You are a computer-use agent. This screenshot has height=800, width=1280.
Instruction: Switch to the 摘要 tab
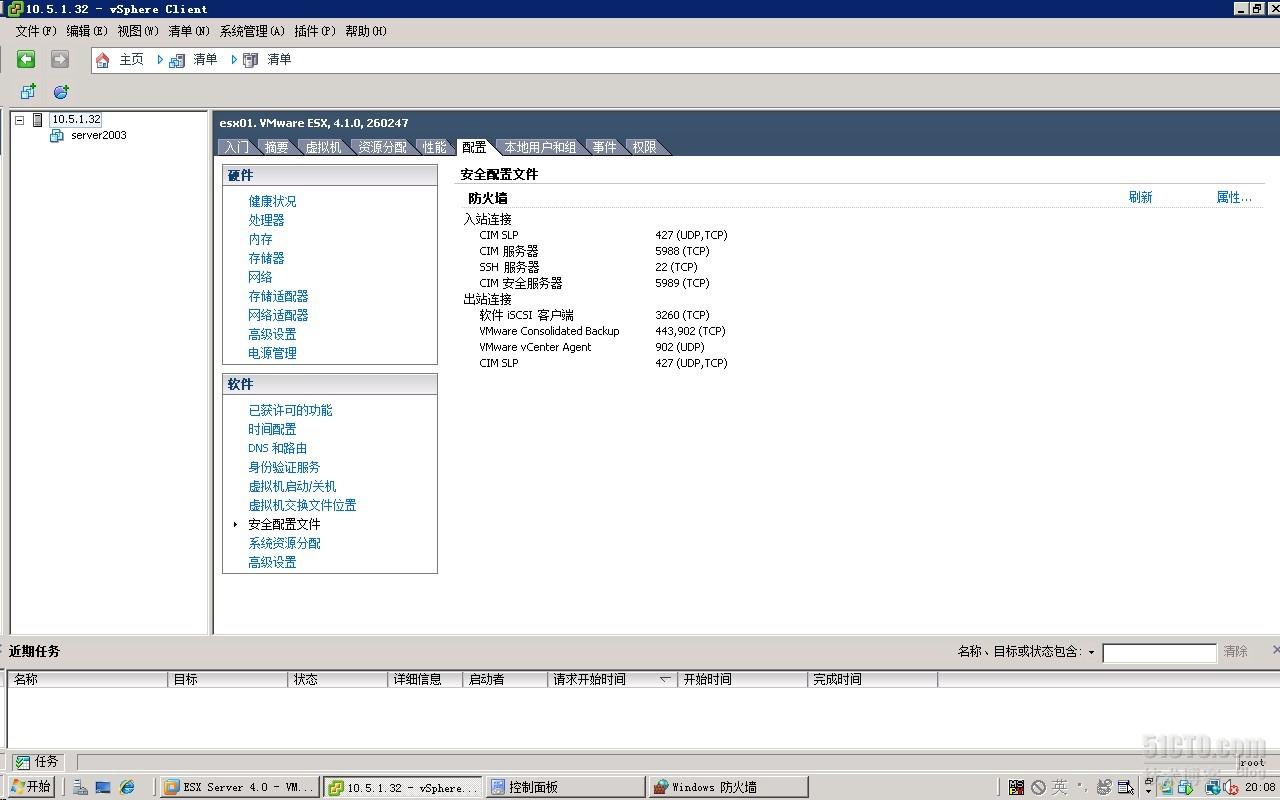coord(277,147)
